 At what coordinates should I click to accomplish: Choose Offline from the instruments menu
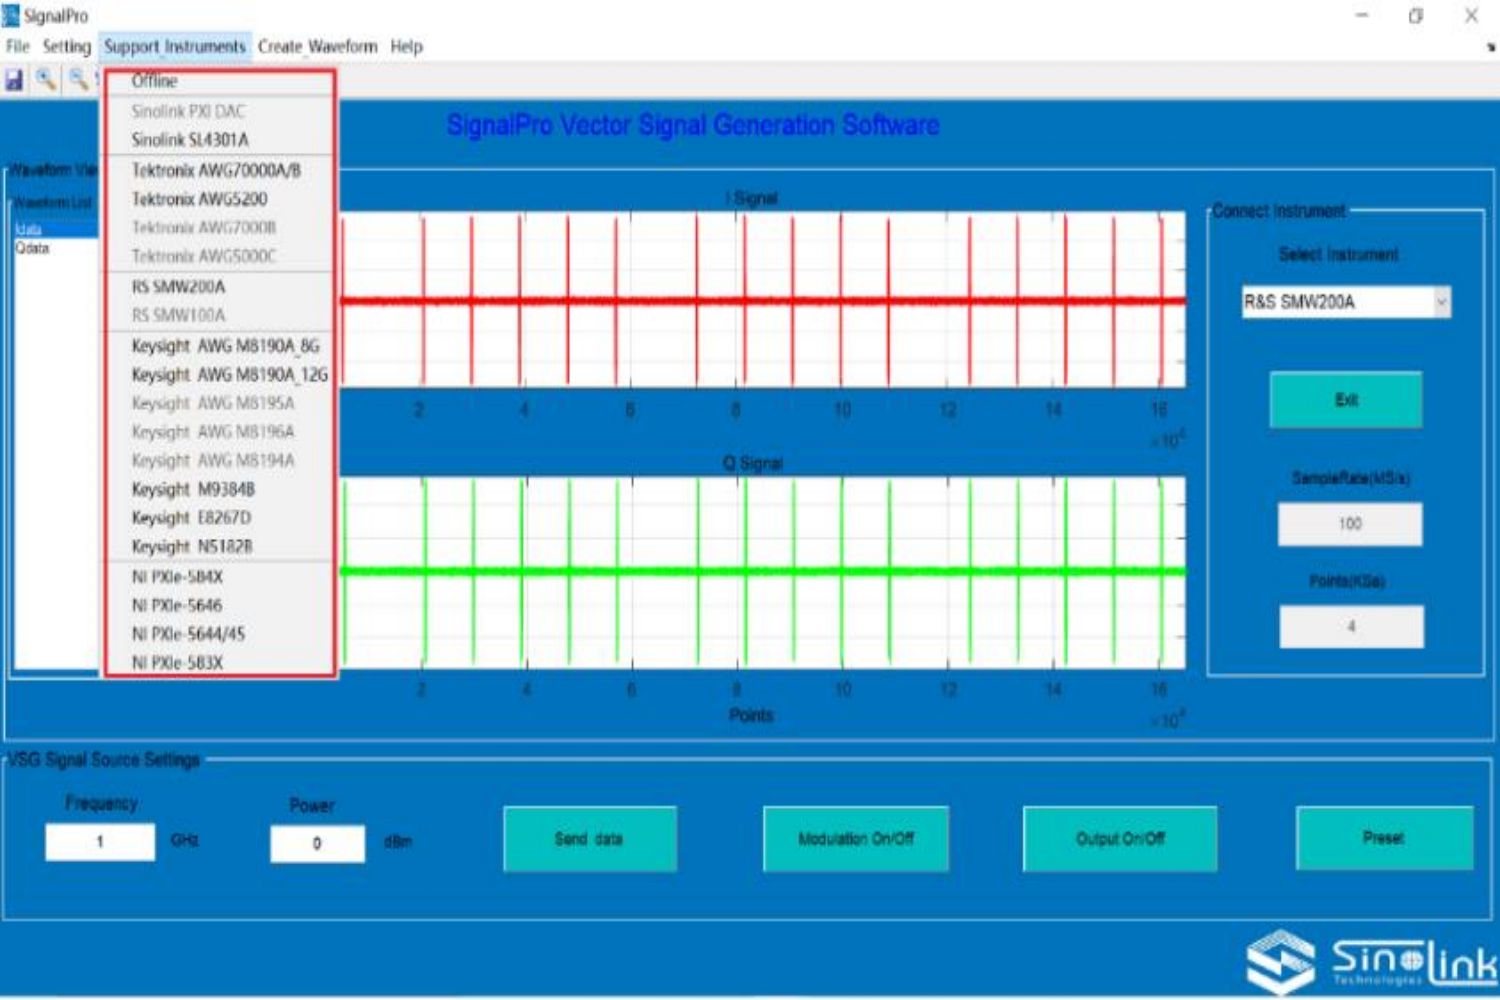point(154,81)
